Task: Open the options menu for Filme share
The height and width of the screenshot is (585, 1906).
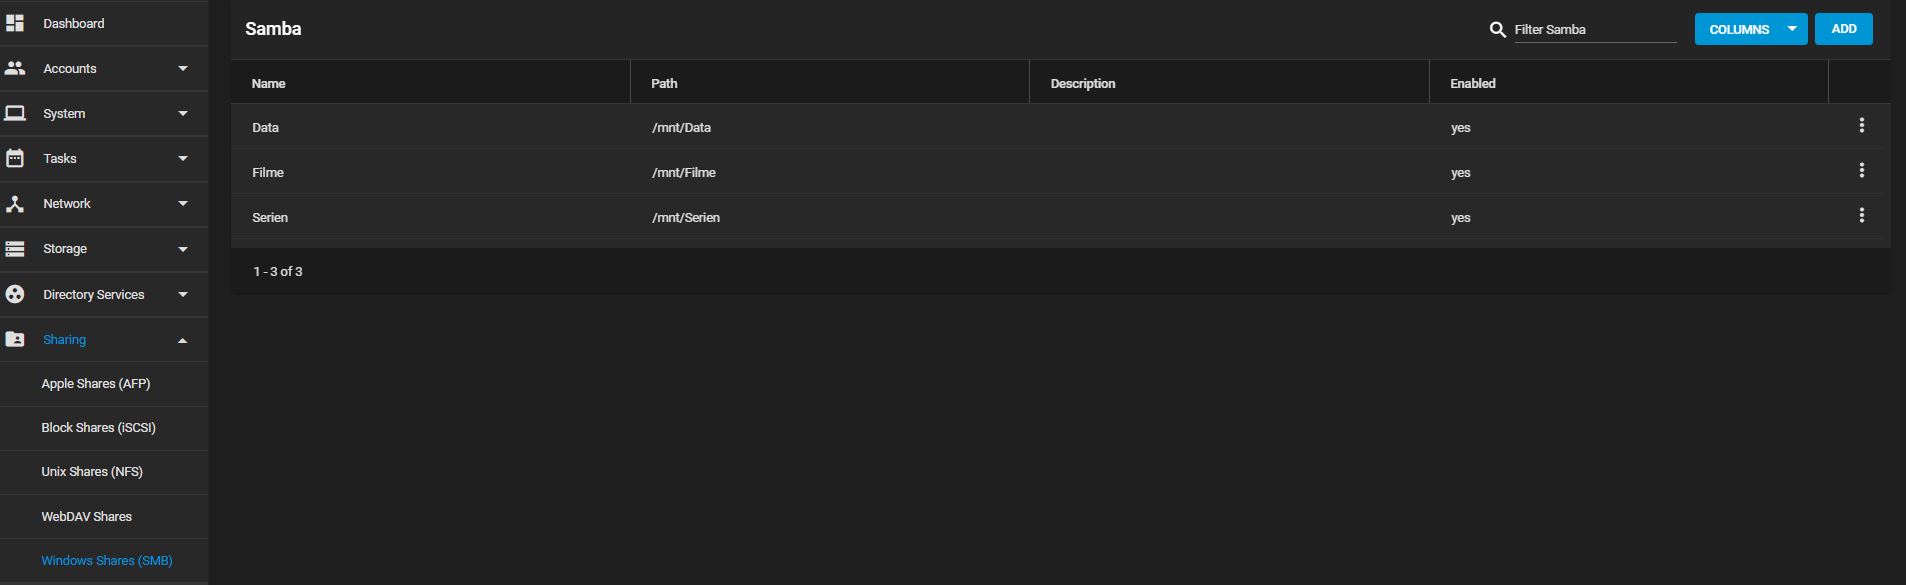Action: point(1861,170)
